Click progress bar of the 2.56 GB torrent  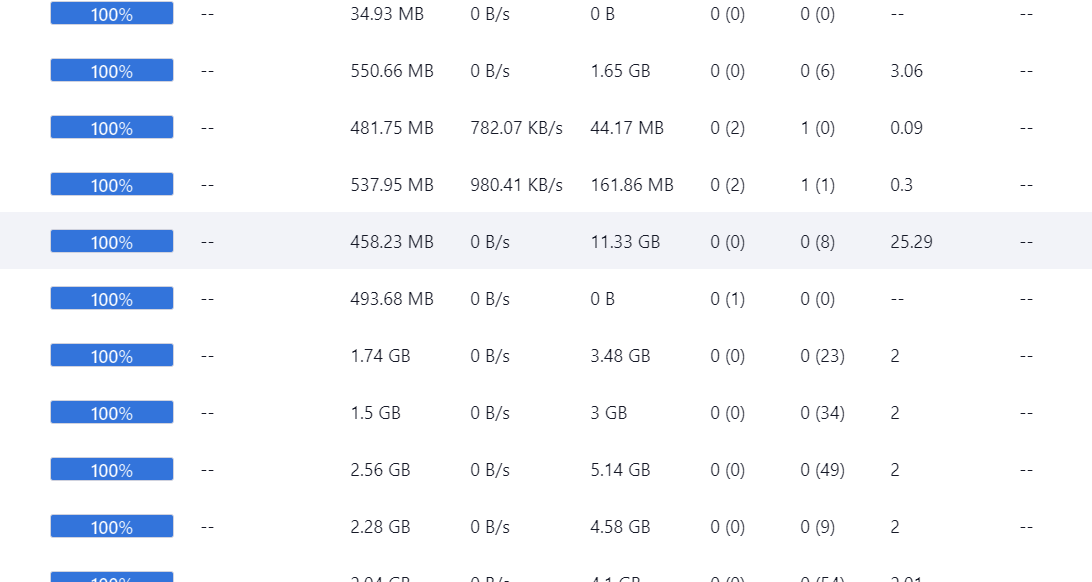[x=111, y=470]
